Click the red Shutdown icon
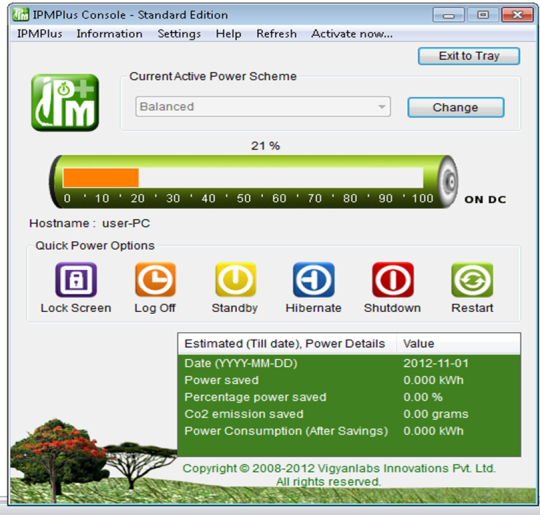The width and height of the screenshot is (540, 515). click(x=393, y=279)
